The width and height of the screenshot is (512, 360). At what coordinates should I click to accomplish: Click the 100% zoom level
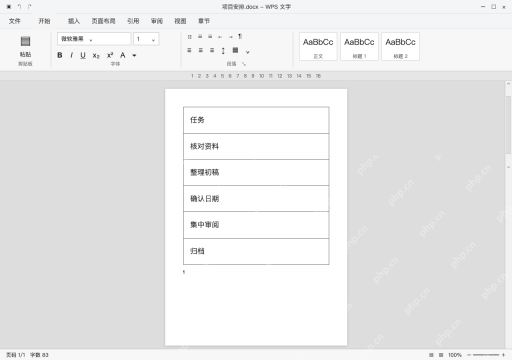tap(455, 355)
